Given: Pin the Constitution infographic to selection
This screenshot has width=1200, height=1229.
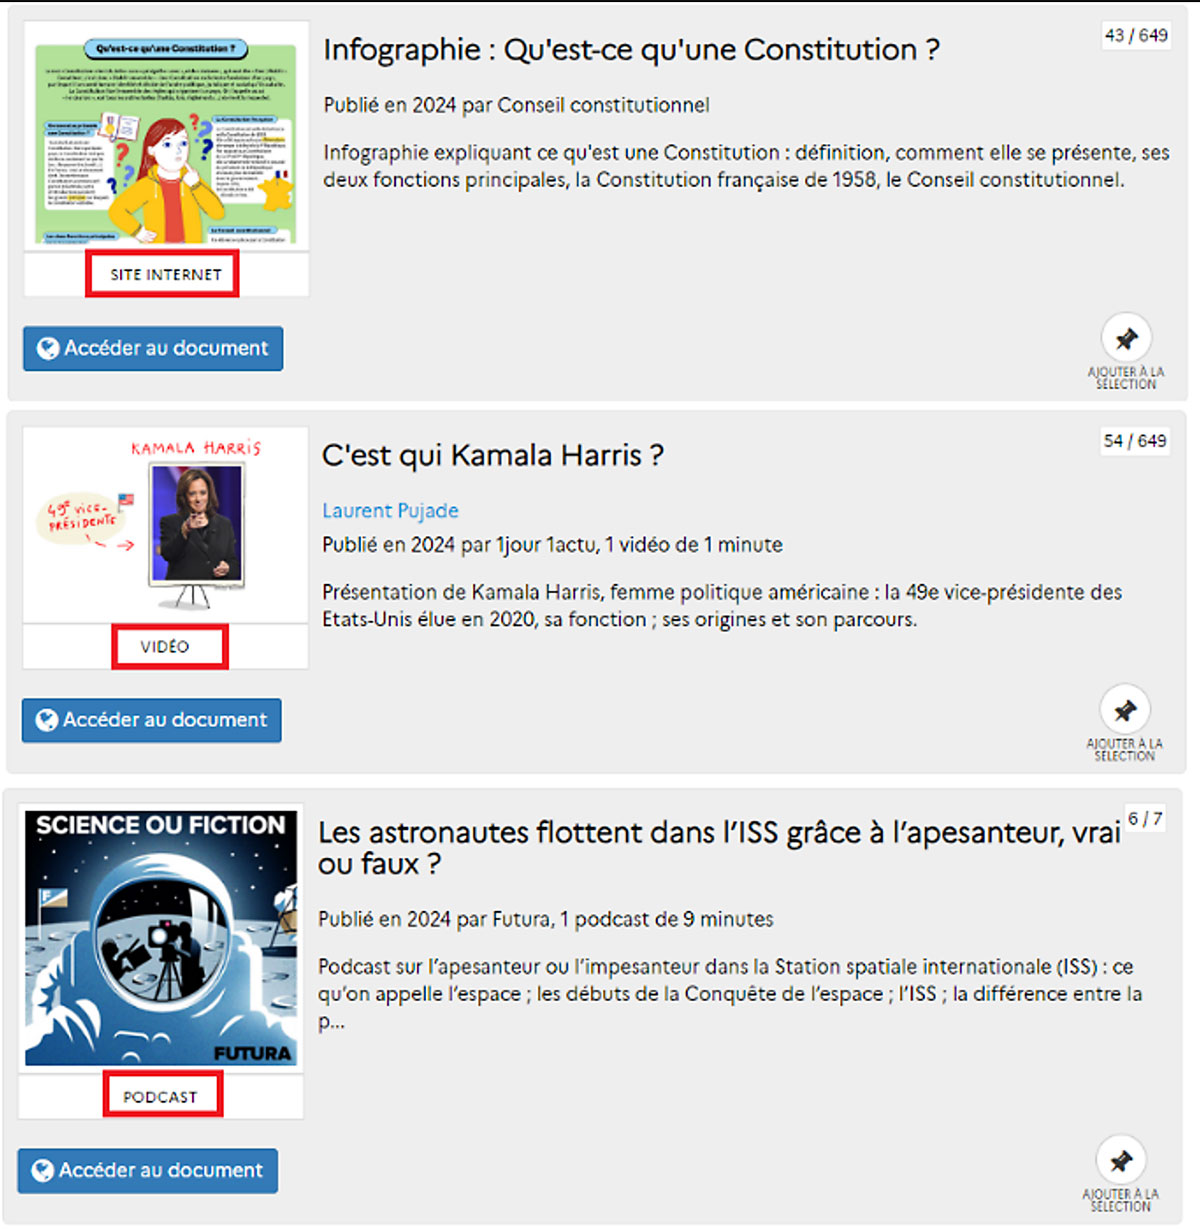Looking at the screenshot, I should (x=1126, y=339).
